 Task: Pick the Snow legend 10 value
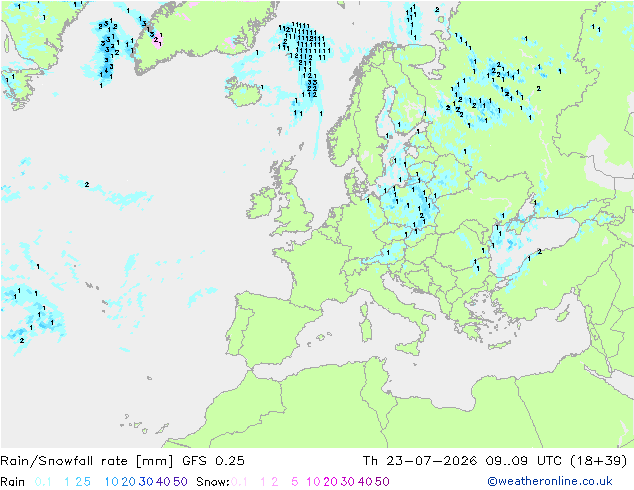tap(313, 482)
